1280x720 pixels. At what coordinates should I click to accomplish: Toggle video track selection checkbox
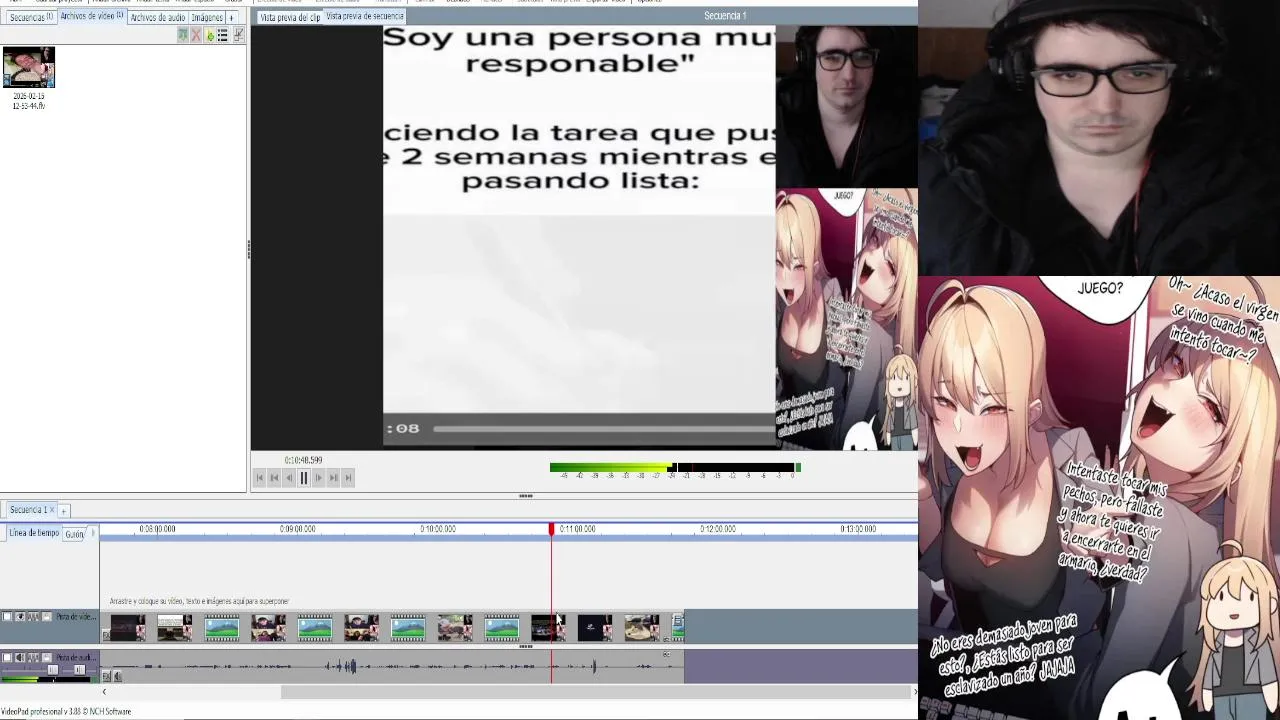click(x=7, y=617)
